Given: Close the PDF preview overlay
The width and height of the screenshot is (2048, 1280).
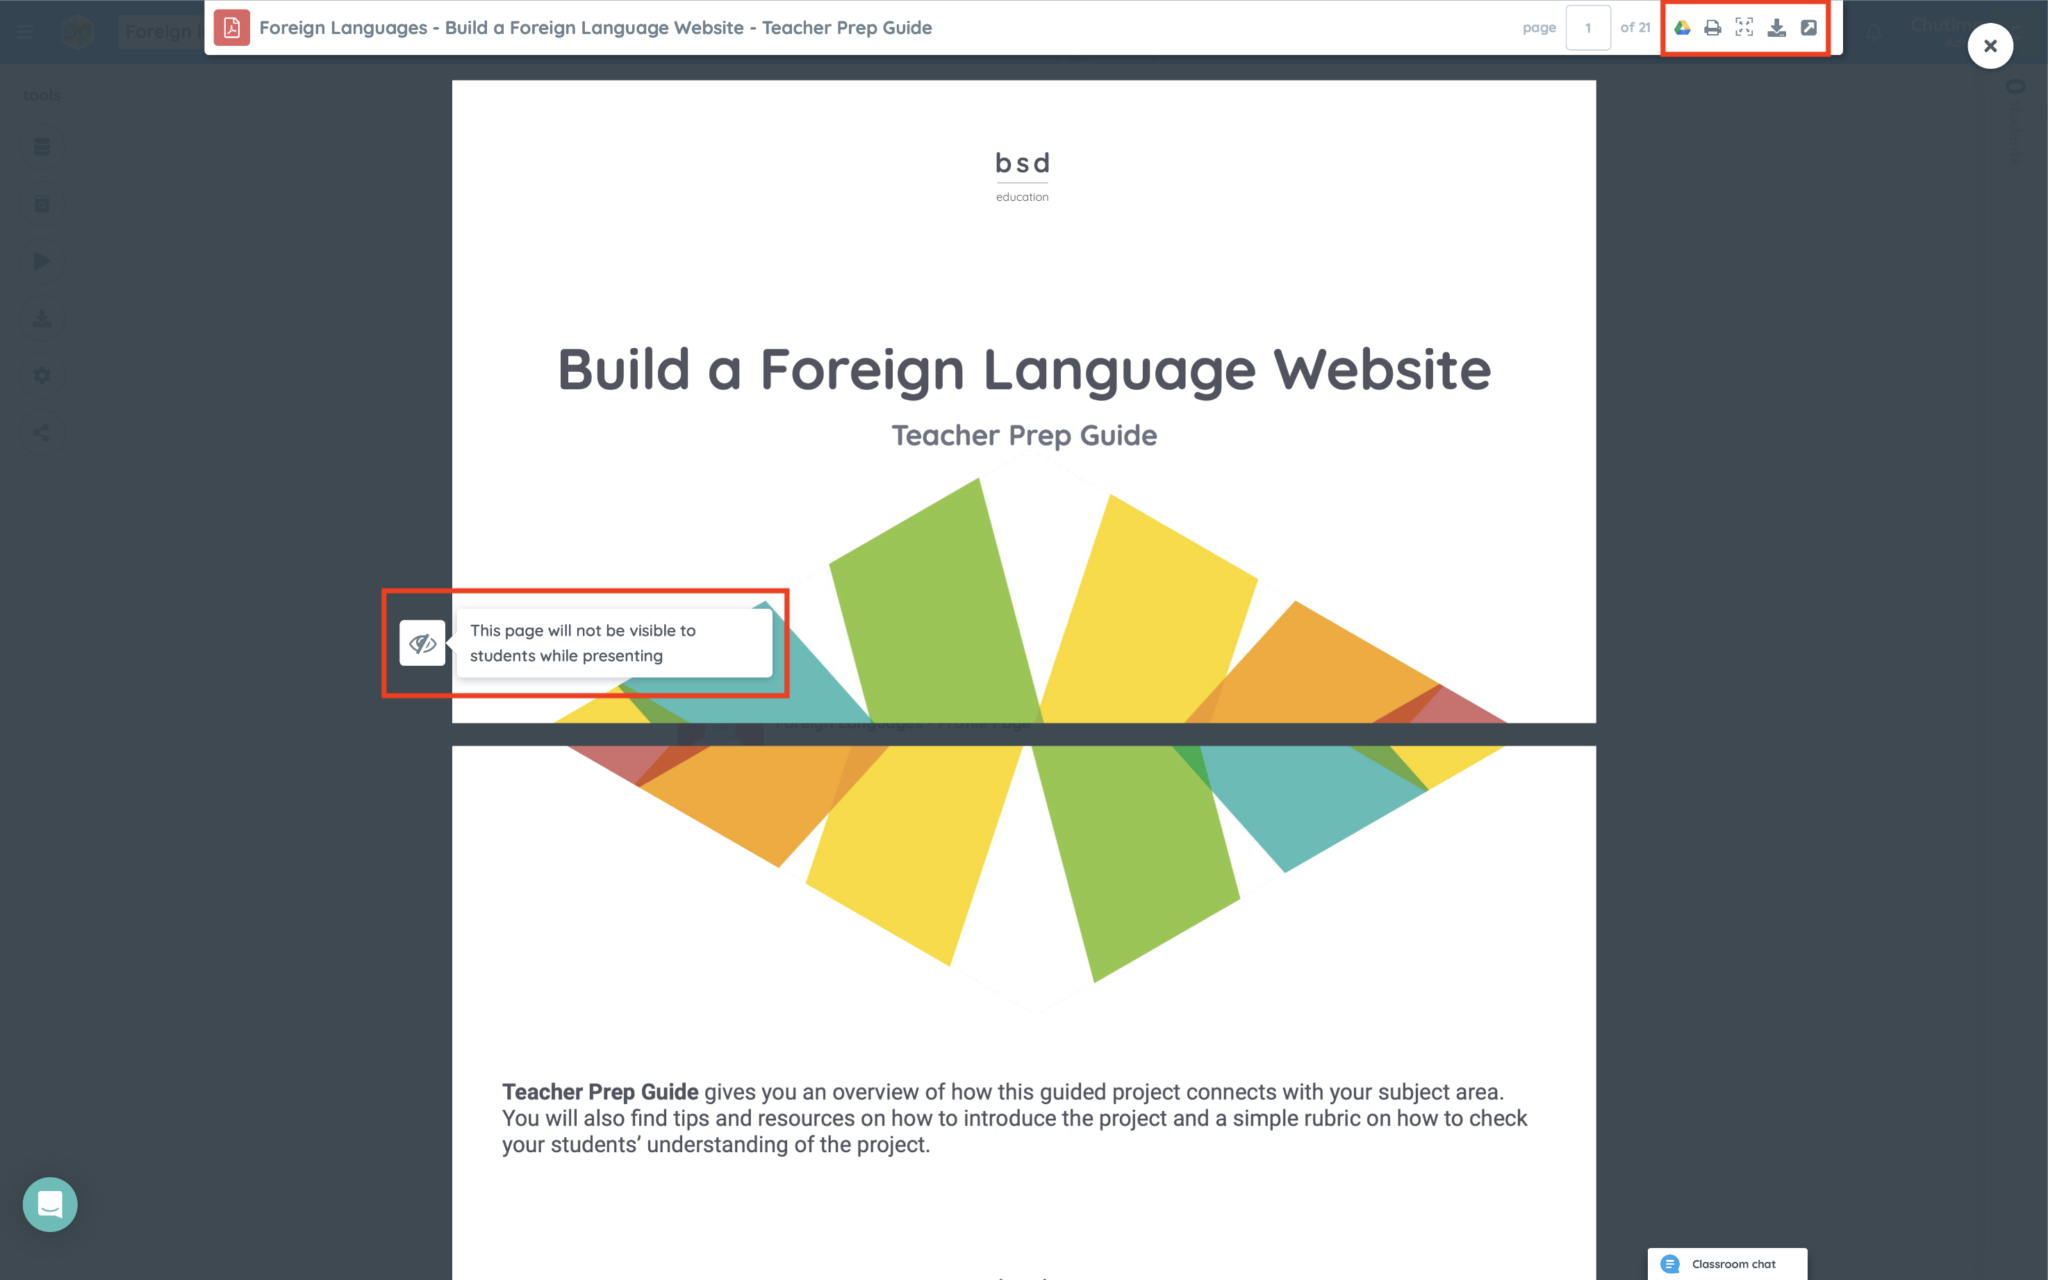Looking at the screenshot, I should click(1990, 46).
